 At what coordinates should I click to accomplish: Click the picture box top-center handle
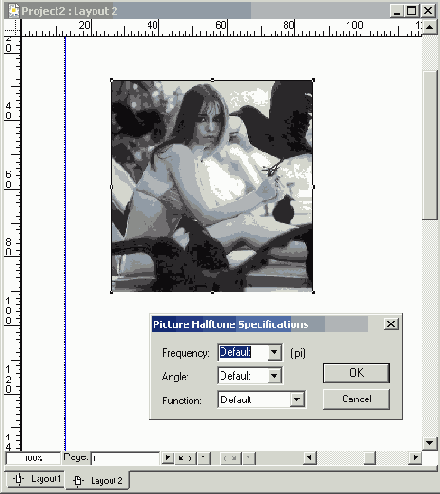[212, 80]
